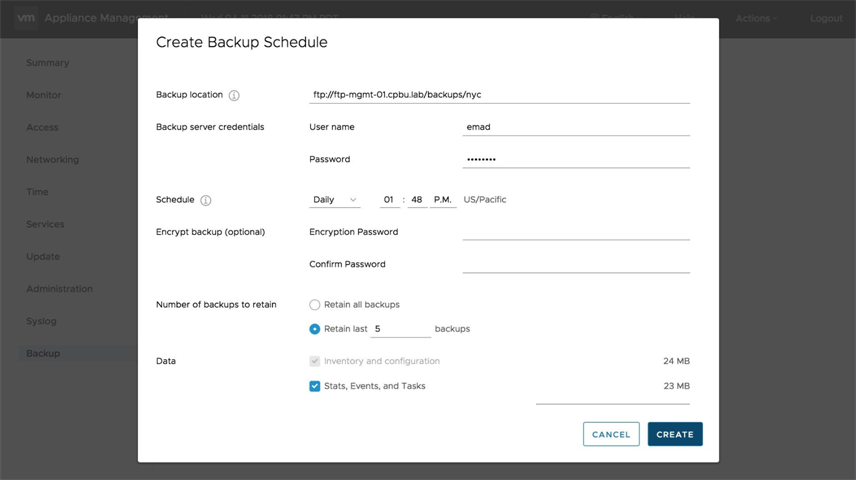
Task: Uncheck Stats, Events, and Tasks checkbox
Action: [315, 386]
